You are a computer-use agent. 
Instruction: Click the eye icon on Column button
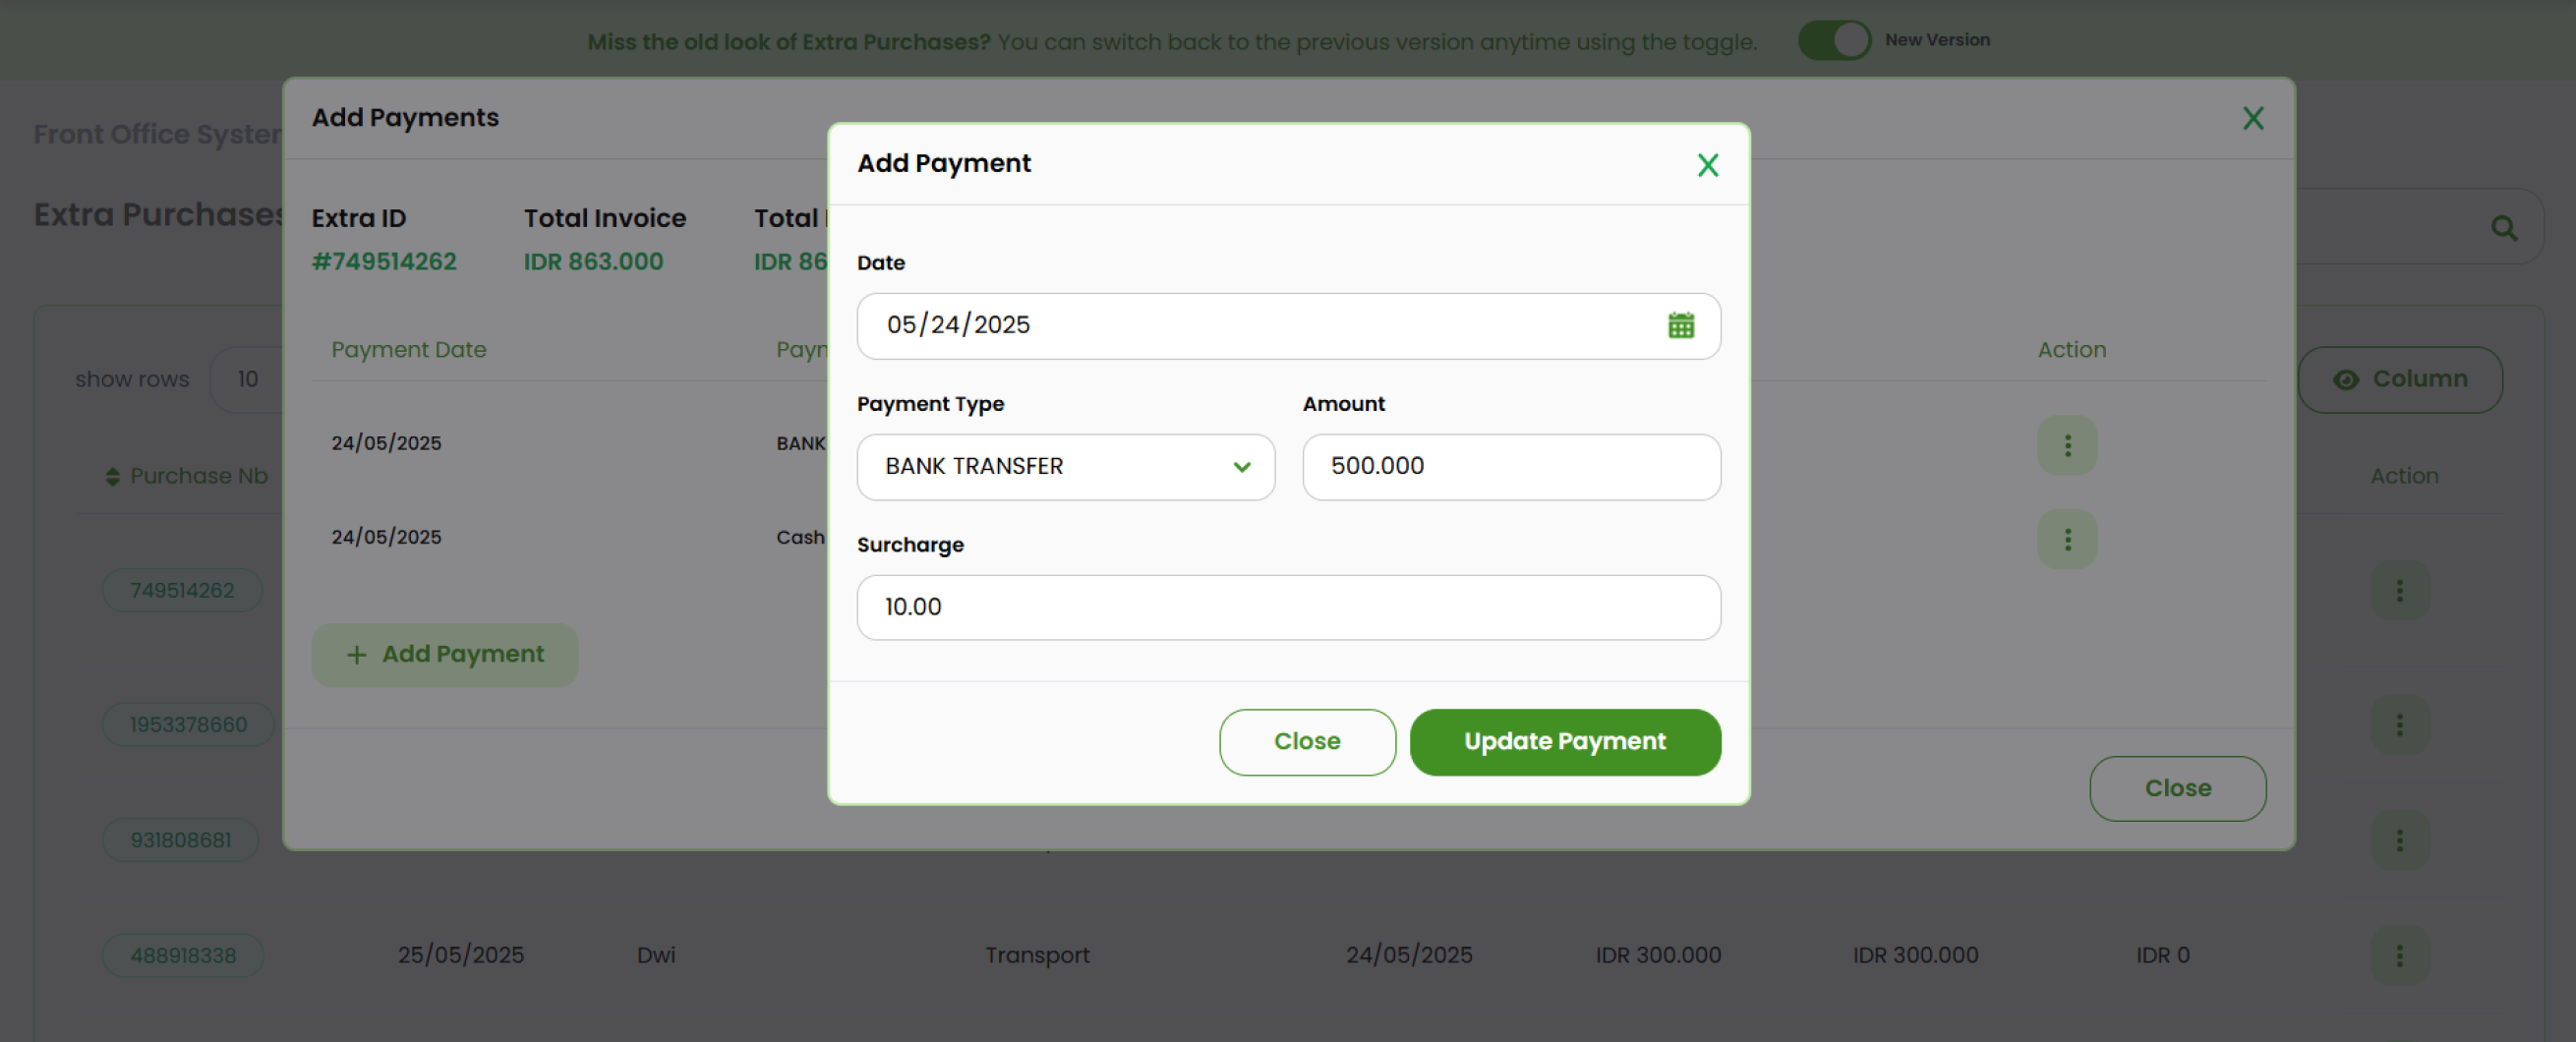tap(2348, 379)
